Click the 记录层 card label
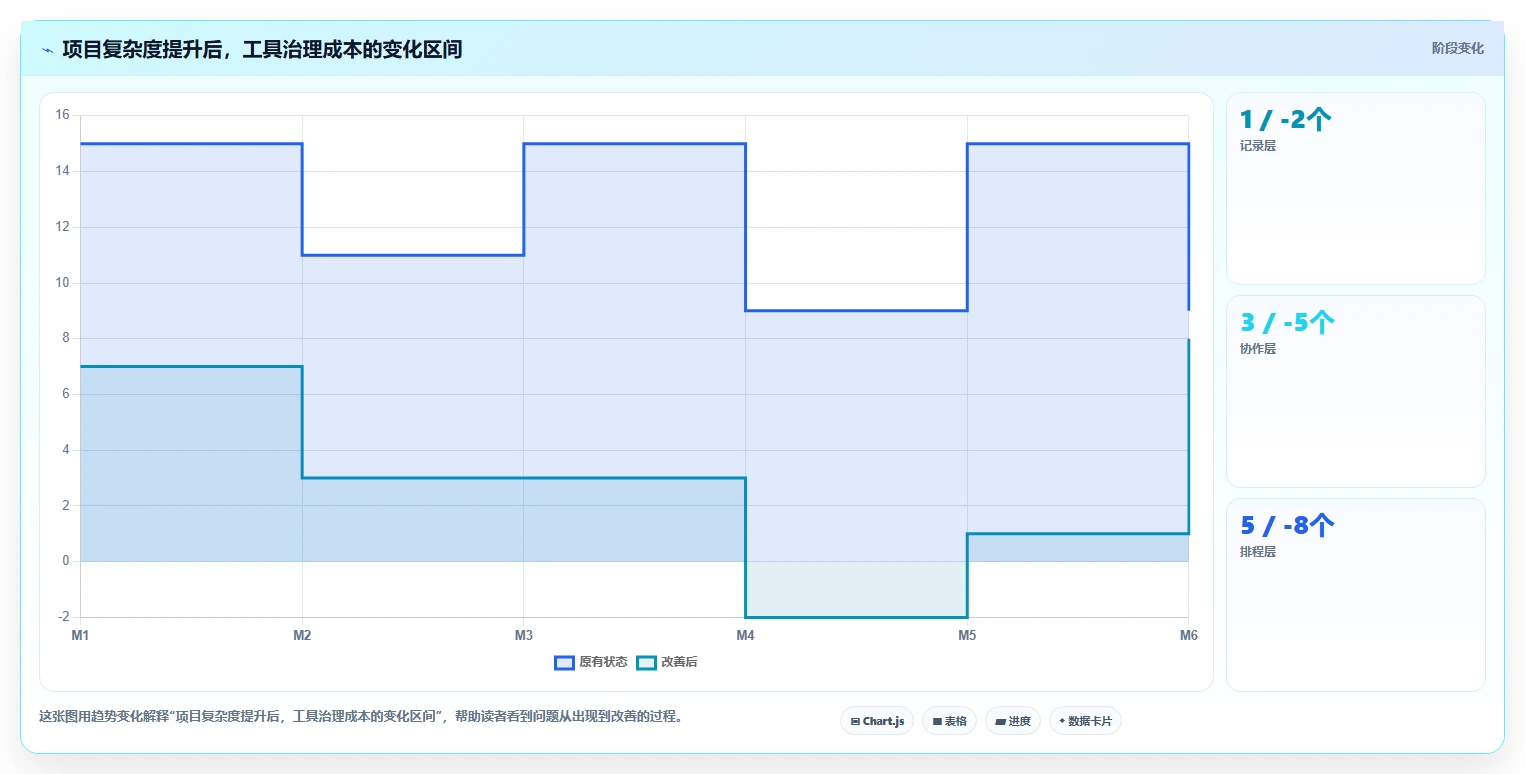The image size is (1525, 774). (x=1258, y=146)
